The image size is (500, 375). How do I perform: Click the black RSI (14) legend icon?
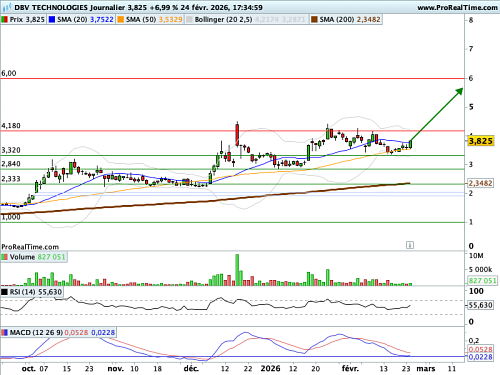click(5, 292)
